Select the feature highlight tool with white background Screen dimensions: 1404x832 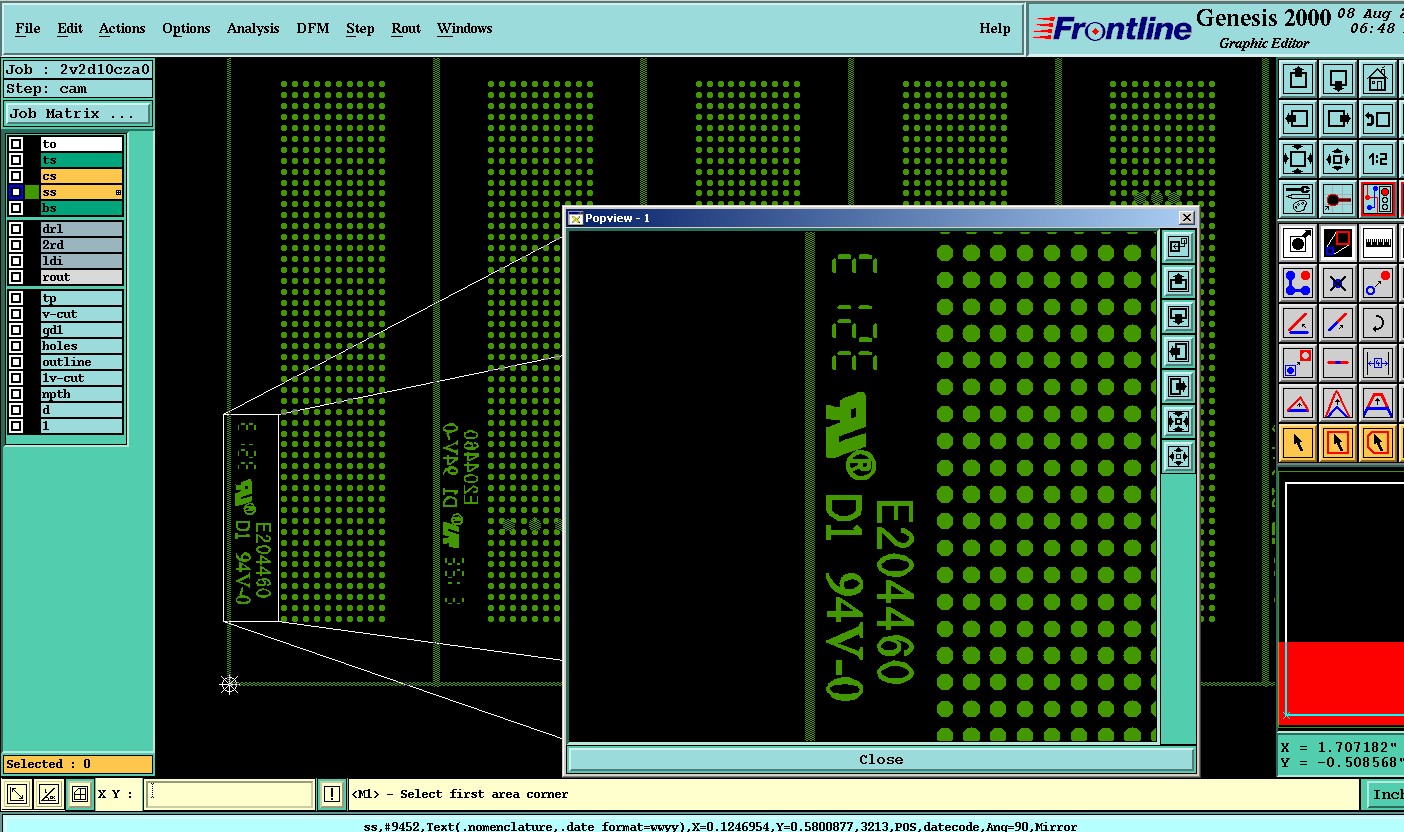click(1298, 242)
